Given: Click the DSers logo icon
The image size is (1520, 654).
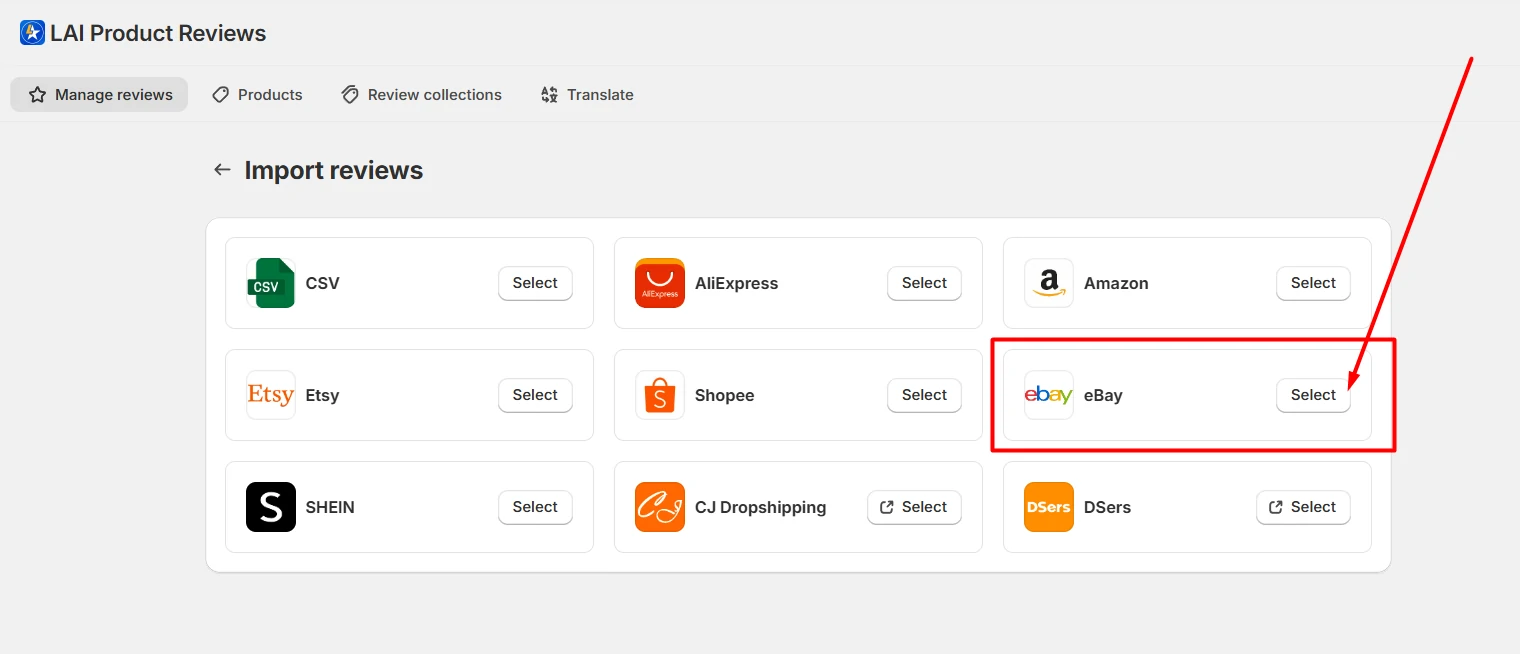Looking at the screenshot, I should coord(1049,507).
